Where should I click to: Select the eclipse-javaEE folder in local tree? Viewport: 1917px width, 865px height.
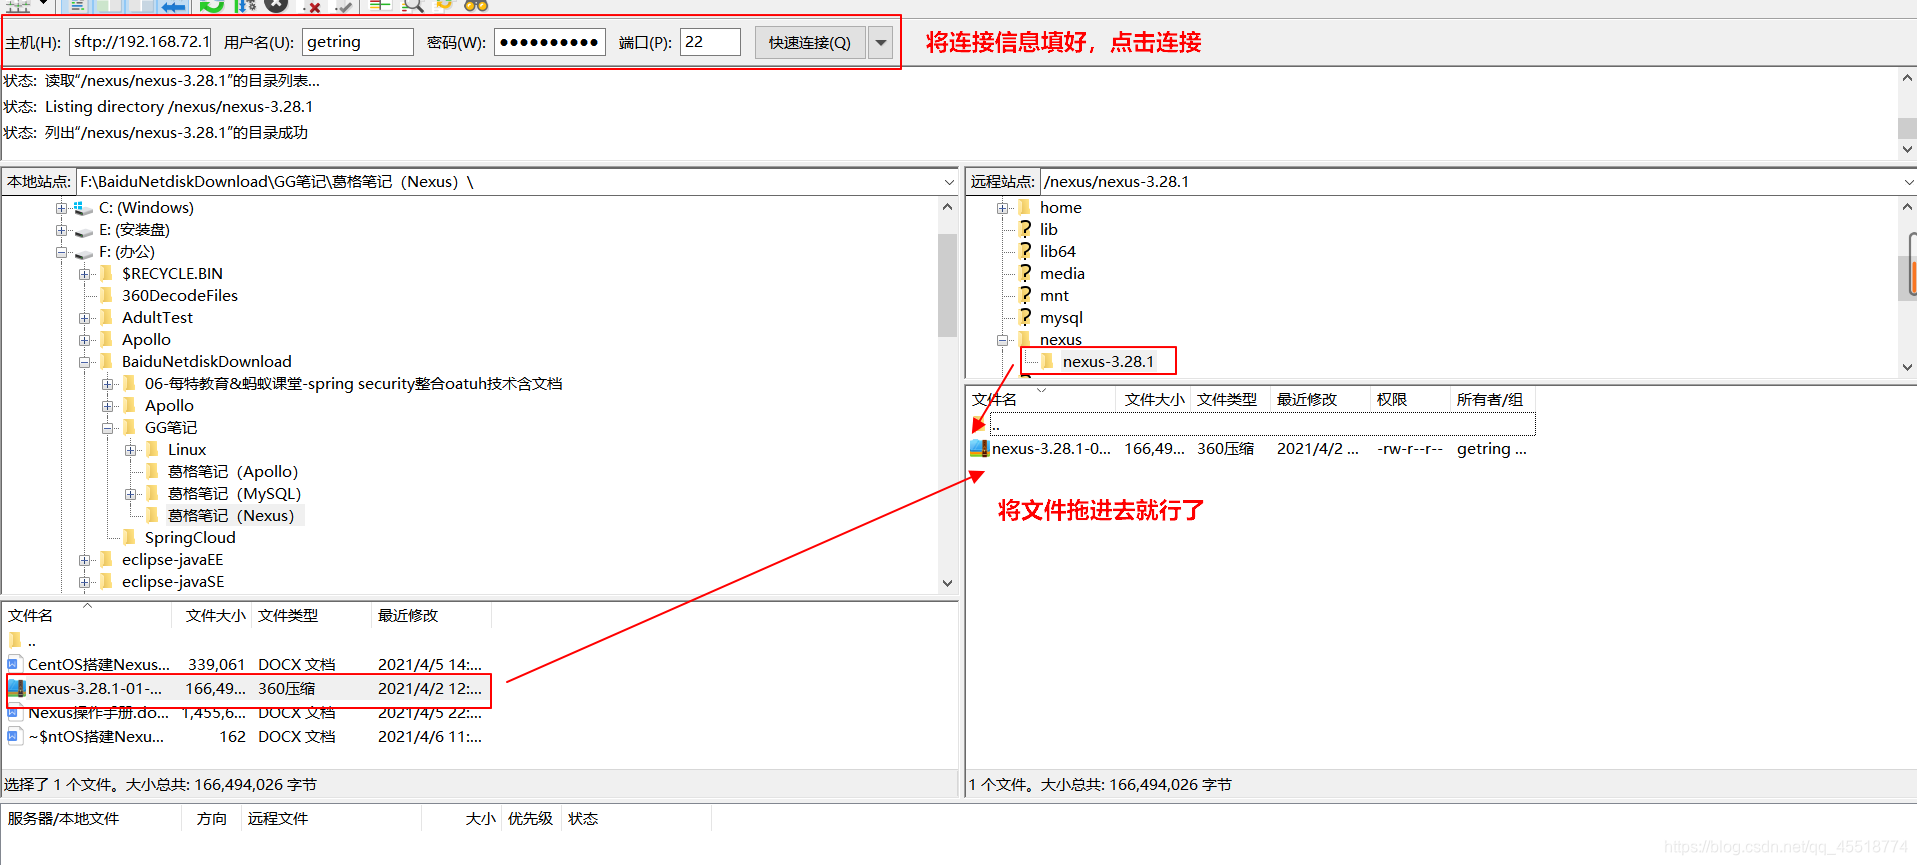172,559
